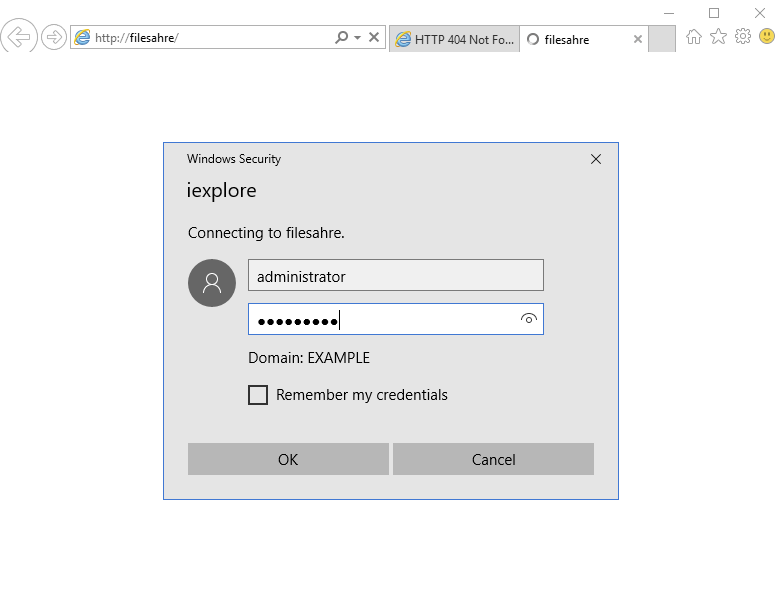The width and height of the screenshot is (783, 592).
Task: Click the administrator username field
Action: coord(395,275)
